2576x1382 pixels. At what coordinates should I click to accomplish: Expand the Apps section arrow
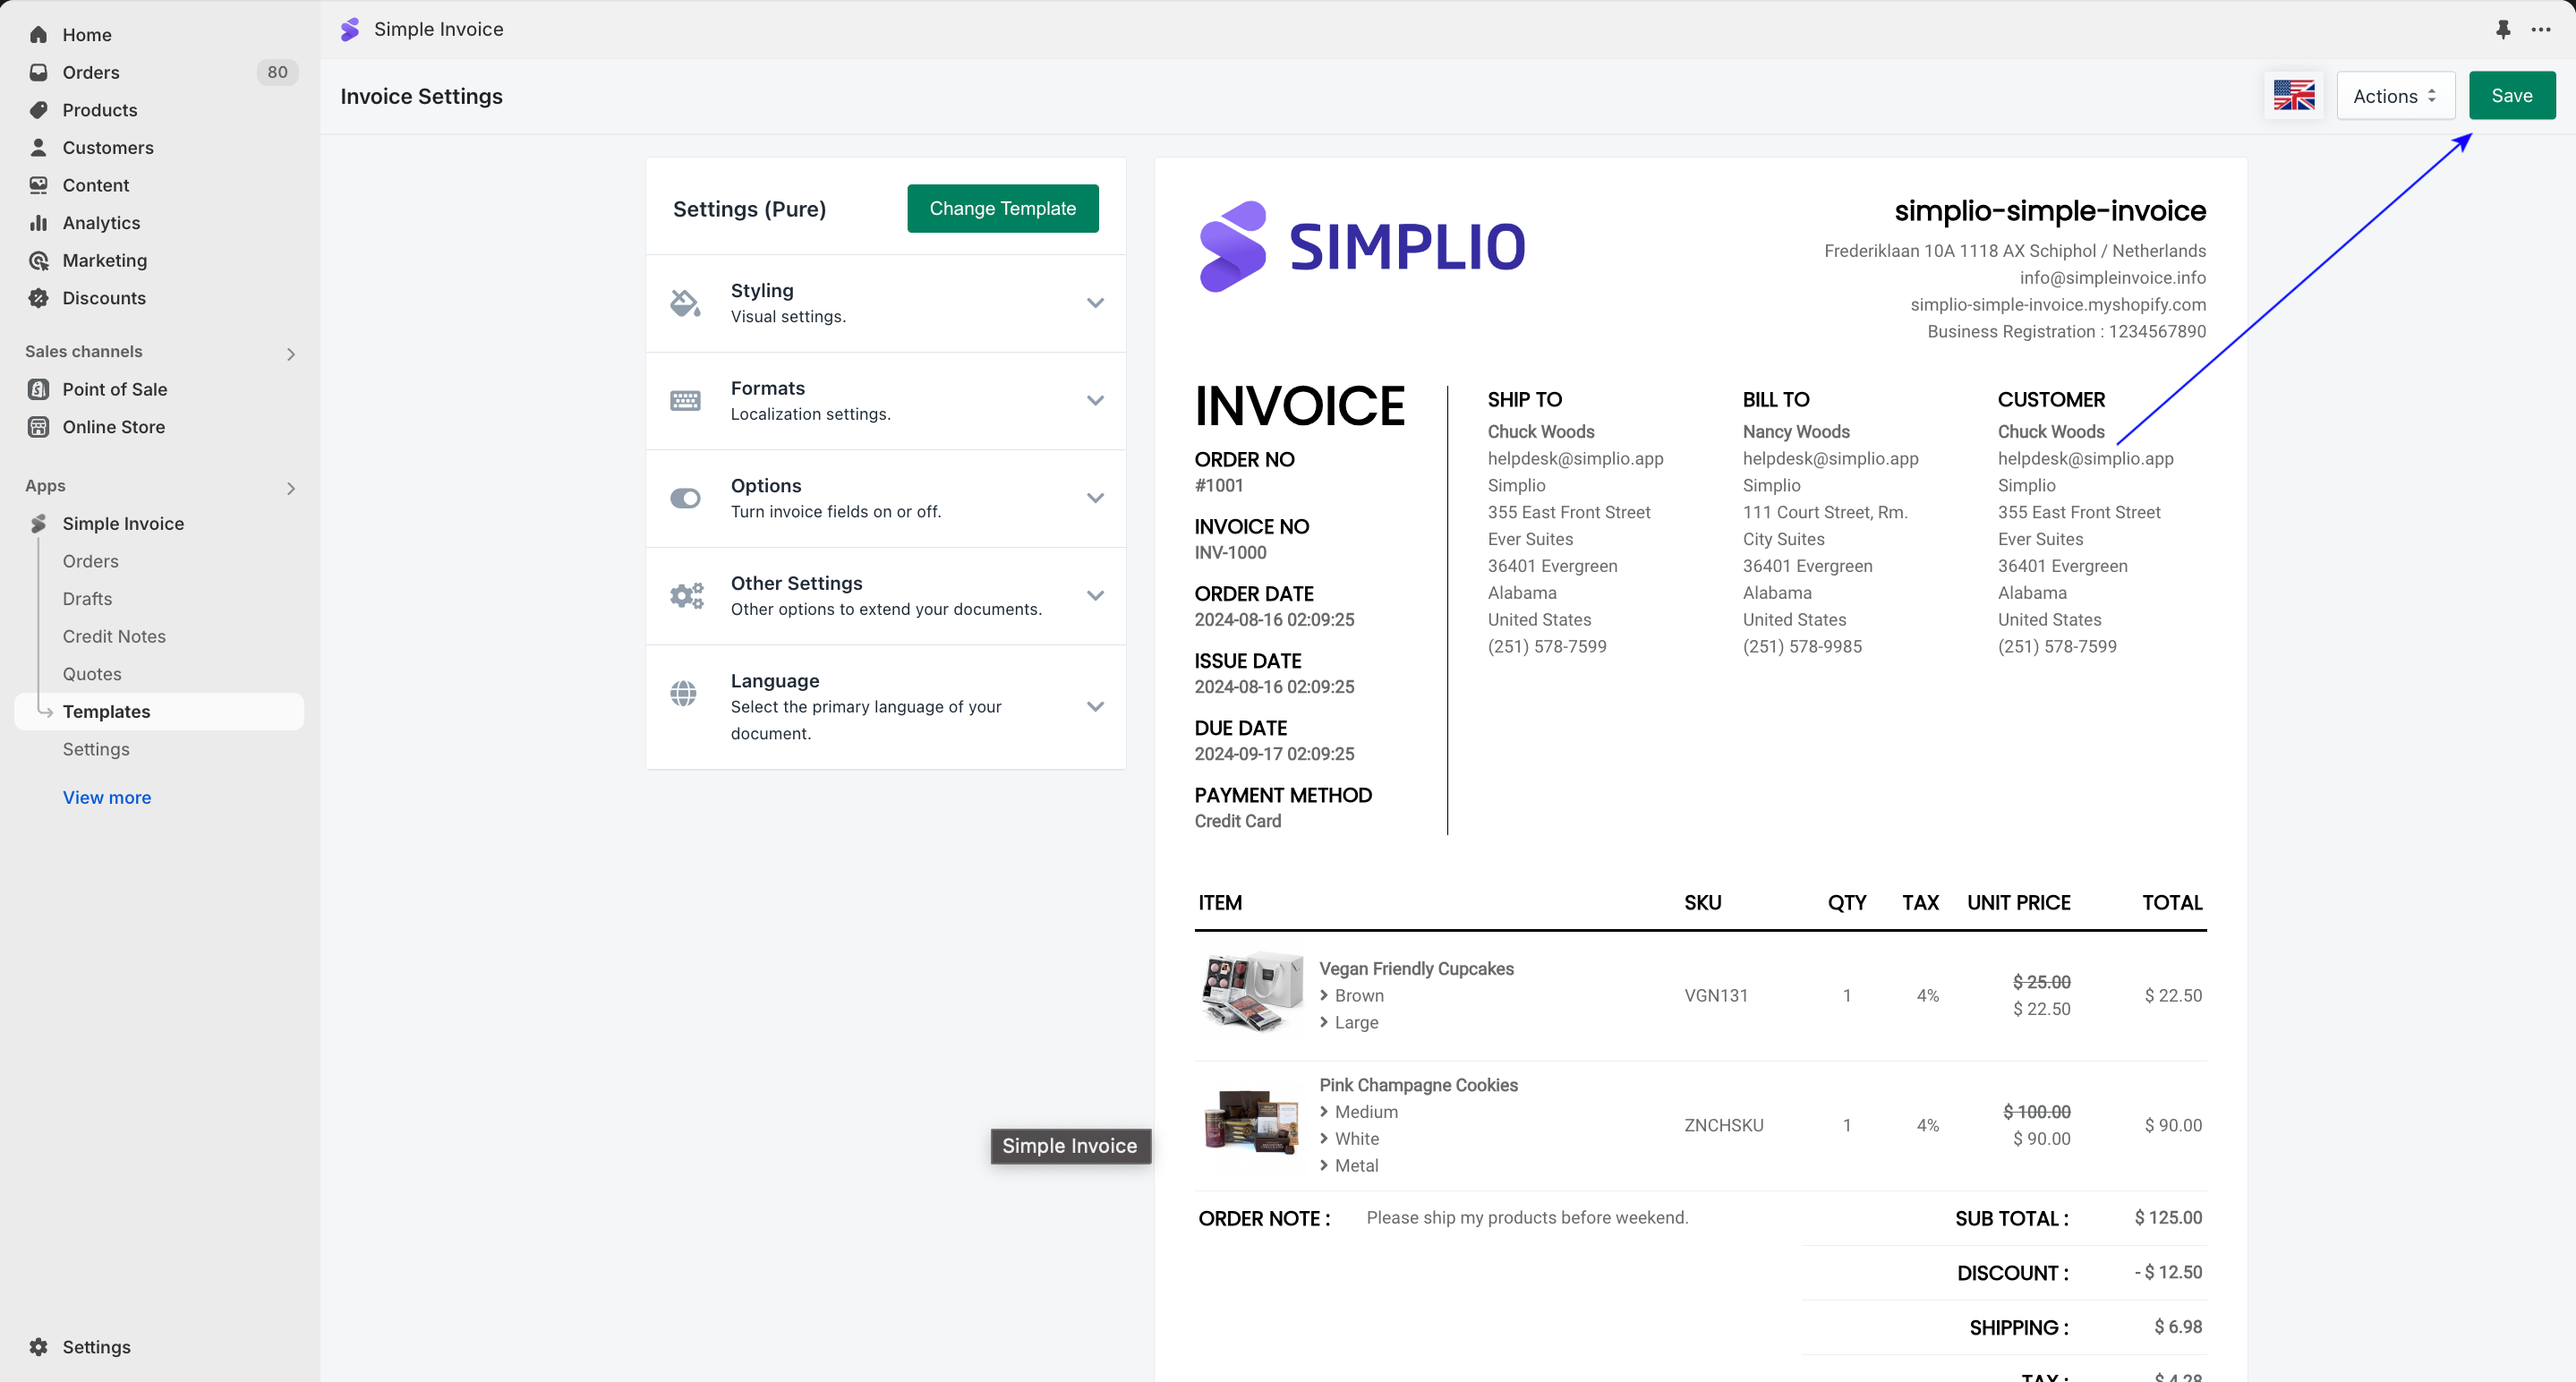[x=291, y=488]
